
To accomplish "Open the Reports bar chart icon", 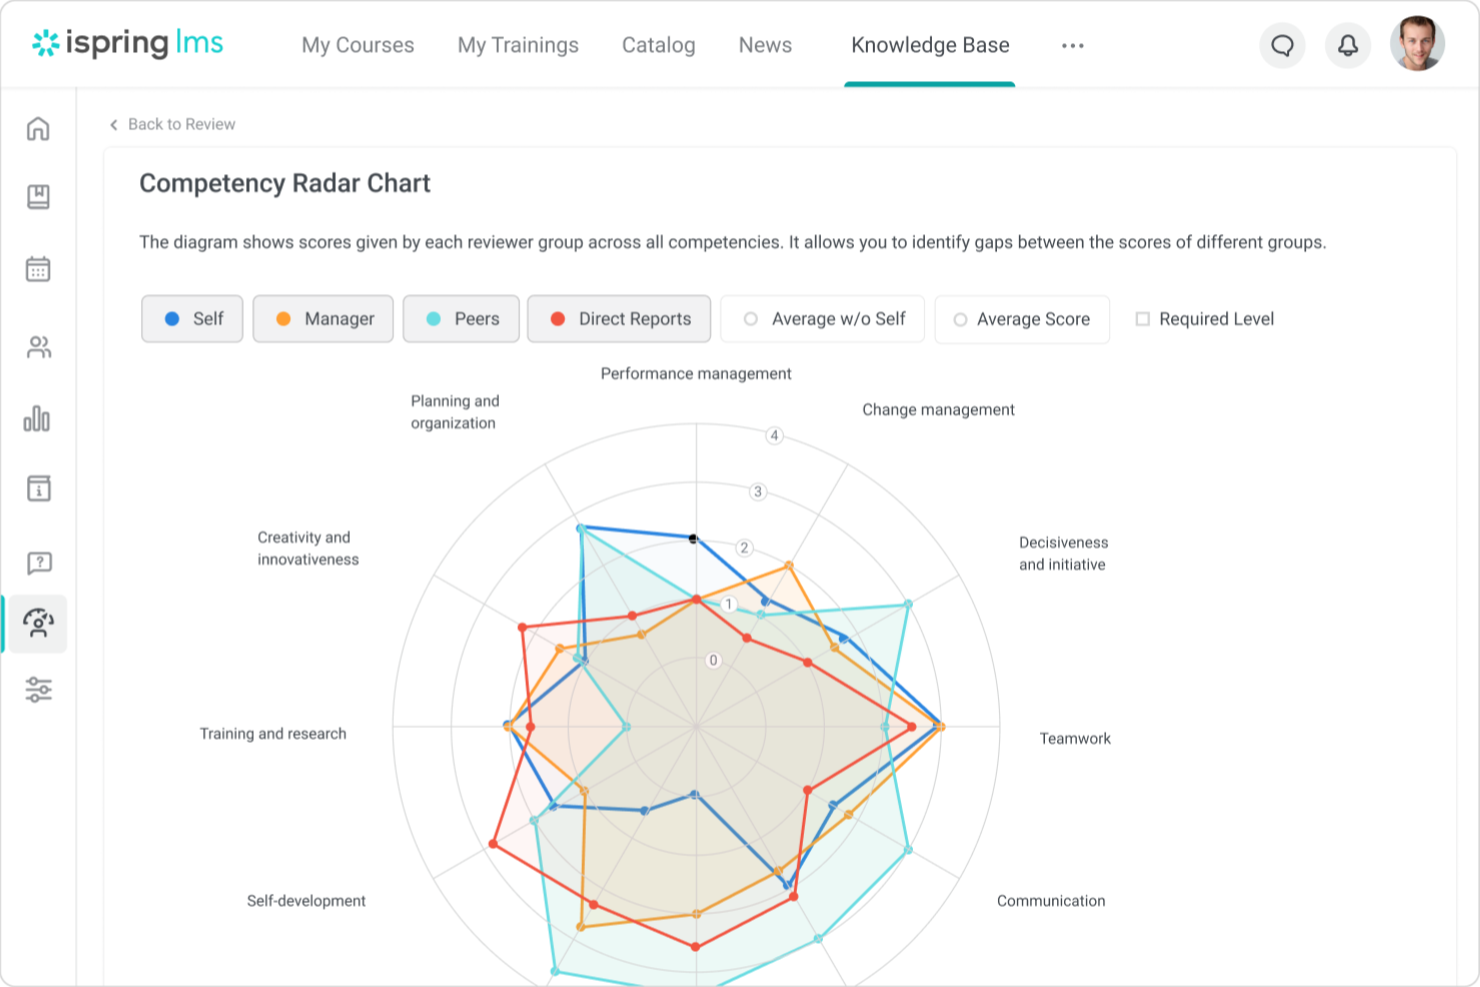I will [x=37, y=420].
